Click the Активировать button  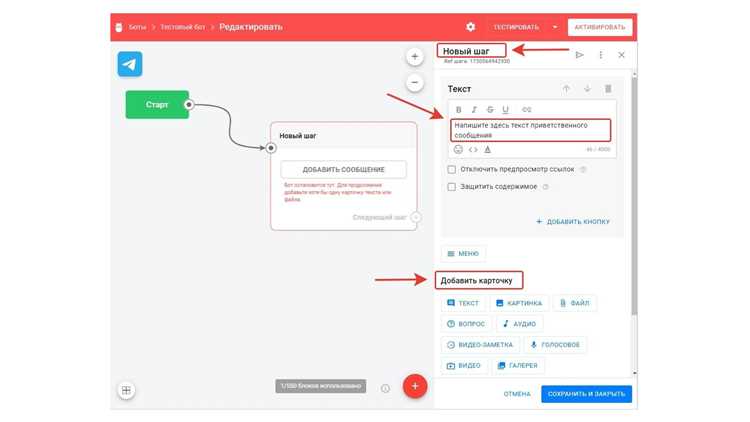tap(600, 27)
